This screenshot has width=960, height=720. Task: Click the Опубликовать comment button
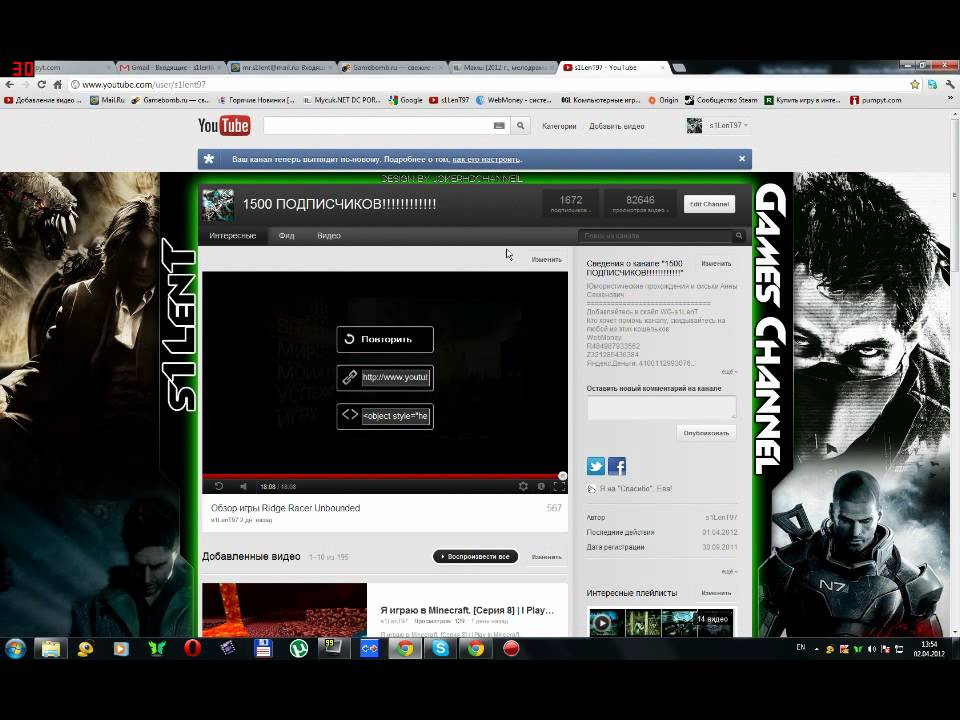pos(706,433)
